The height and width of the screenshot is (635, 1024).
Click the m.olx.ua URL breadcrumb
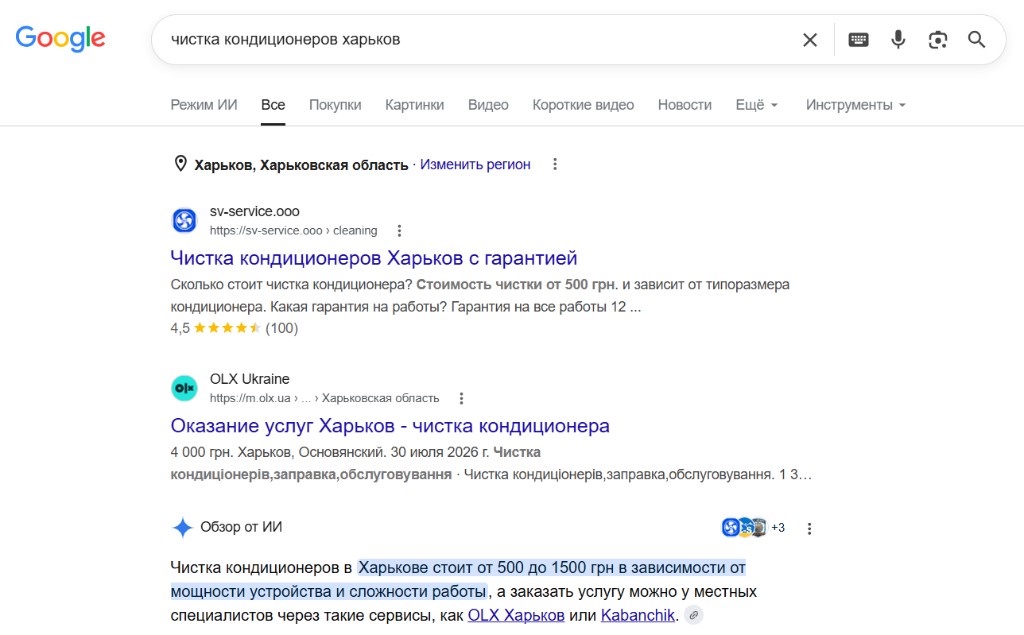[325, 398]
